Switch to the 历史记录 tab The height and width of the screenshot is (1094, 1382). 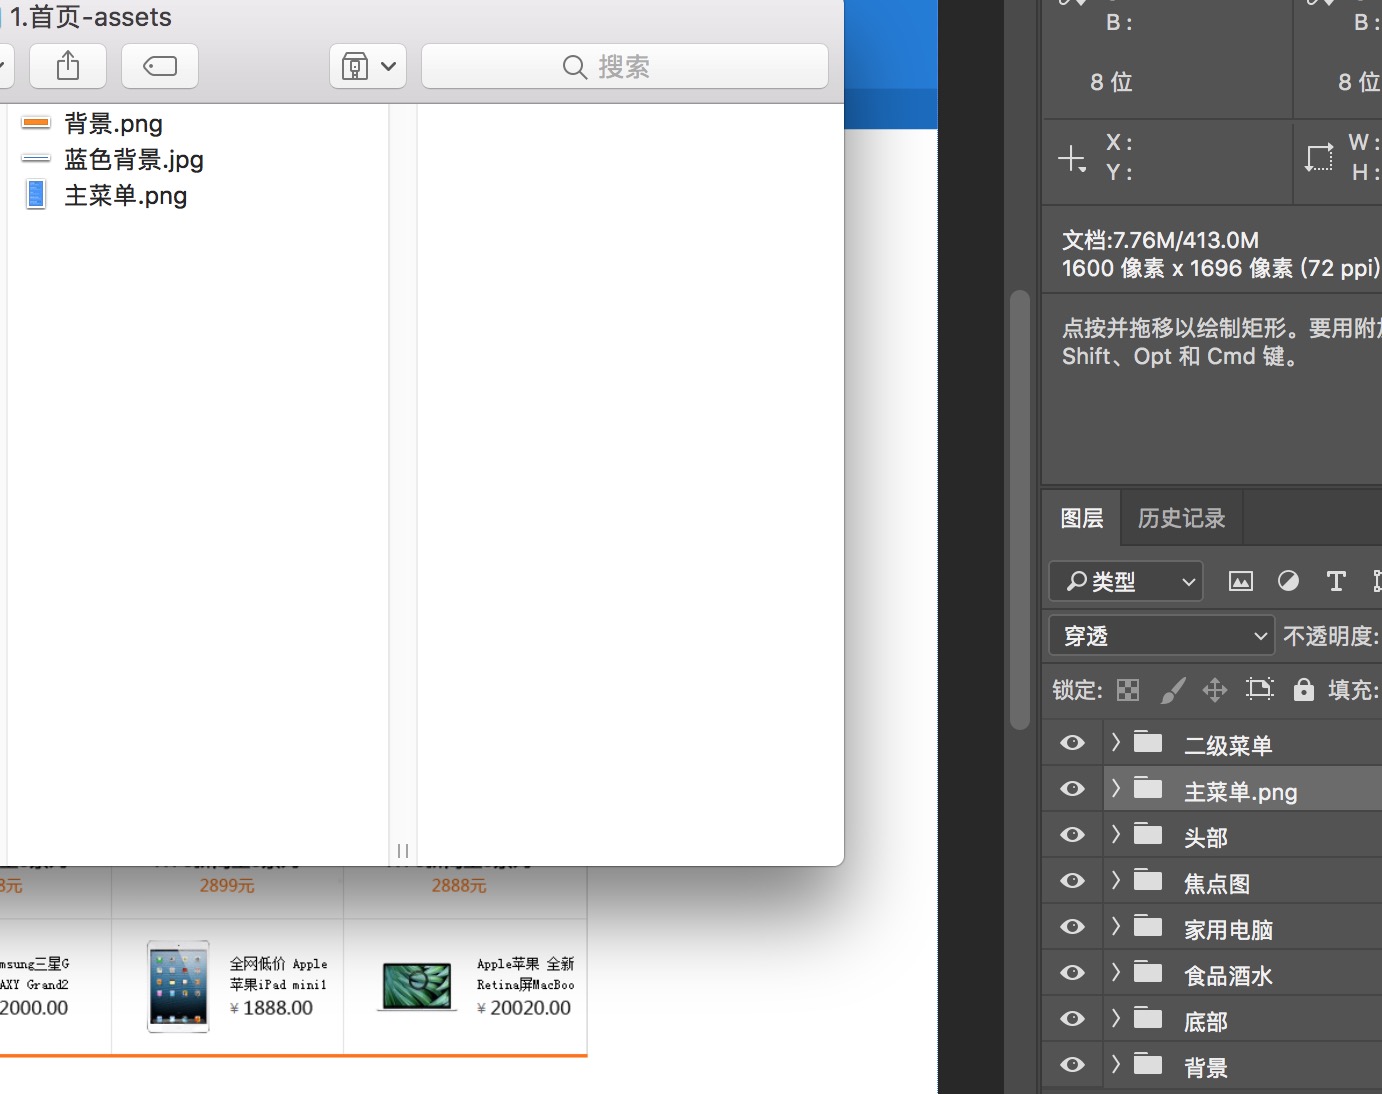pyautogui.click(x=1181, y=517)
